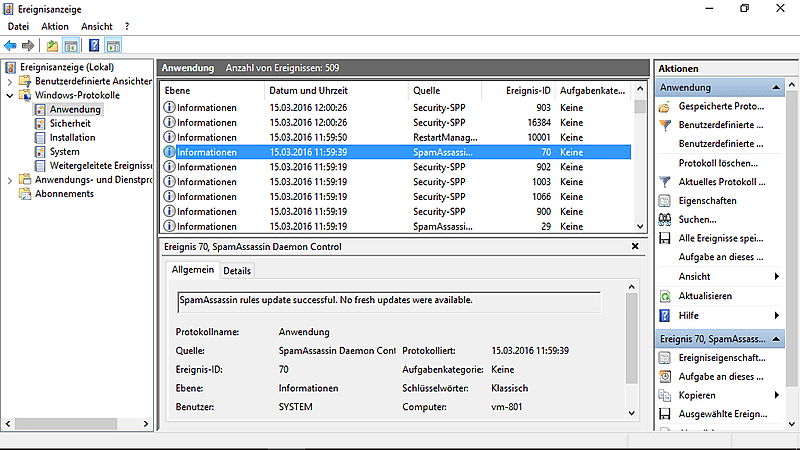Click the event list vertical scrollbar
Screen dimensions: 800x450
[x=640, y=165]
